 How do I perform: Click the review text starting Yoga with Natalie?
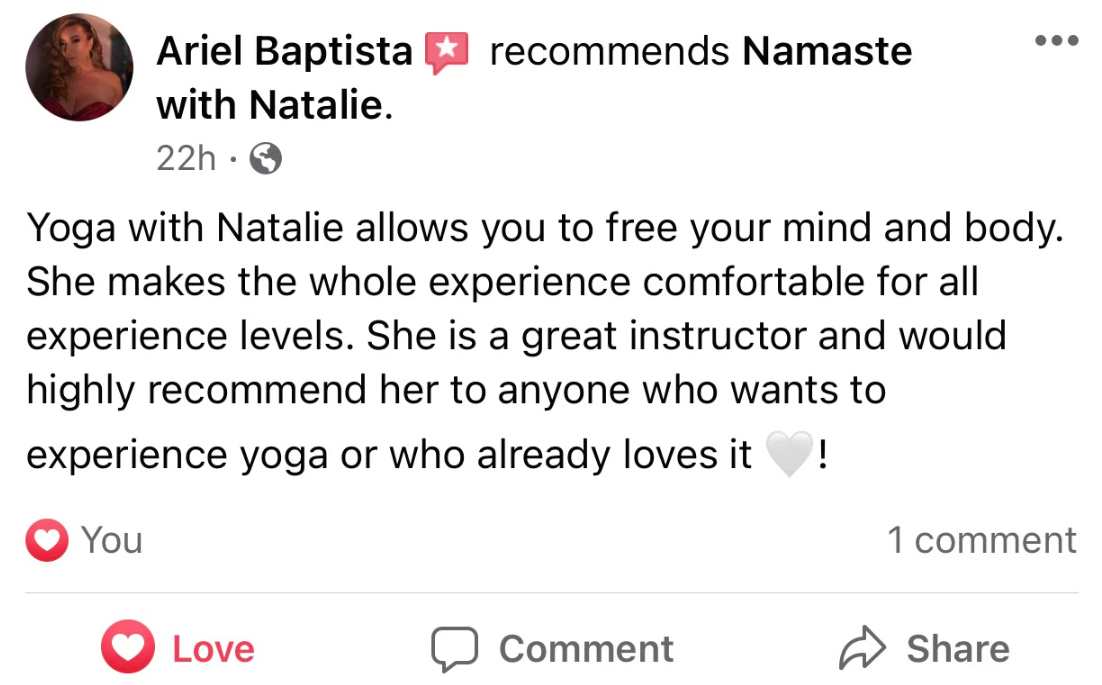tap(540, 230)
